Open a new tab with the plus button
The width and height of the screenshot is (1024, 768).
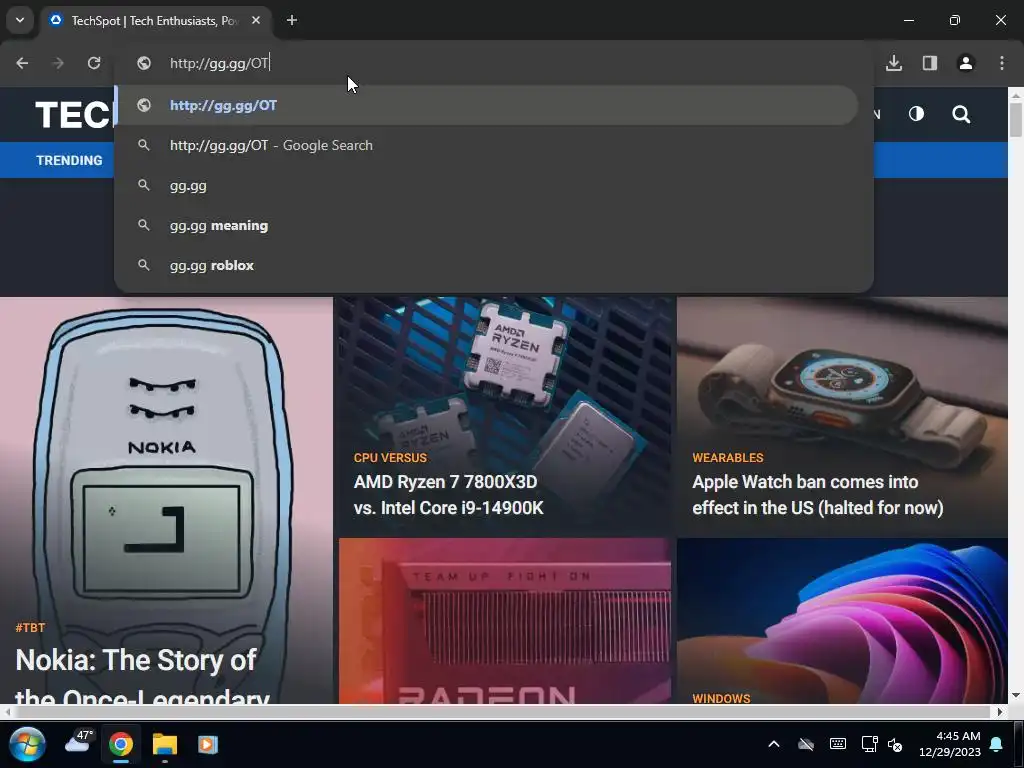click(x=292, y=20)
